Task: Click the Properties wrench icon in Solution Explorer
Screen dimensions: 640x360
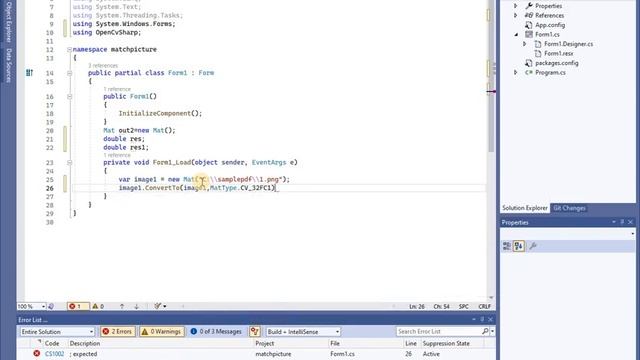Action: click(x=529, y=6)
